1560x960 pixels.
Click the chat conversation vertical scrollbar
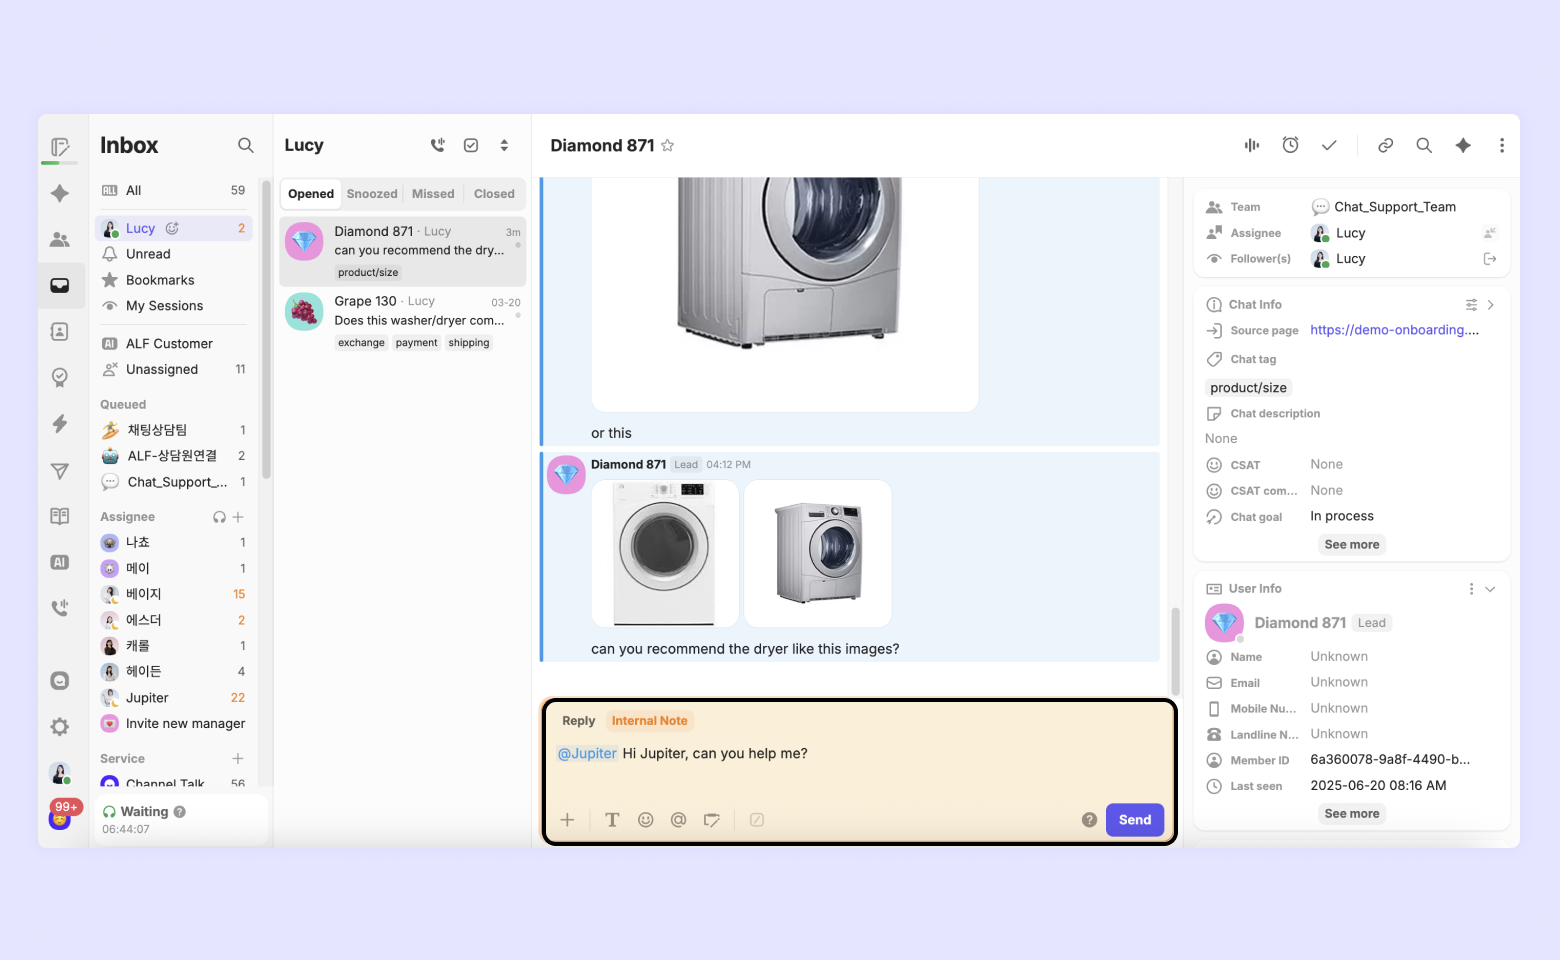(1175, 650)
